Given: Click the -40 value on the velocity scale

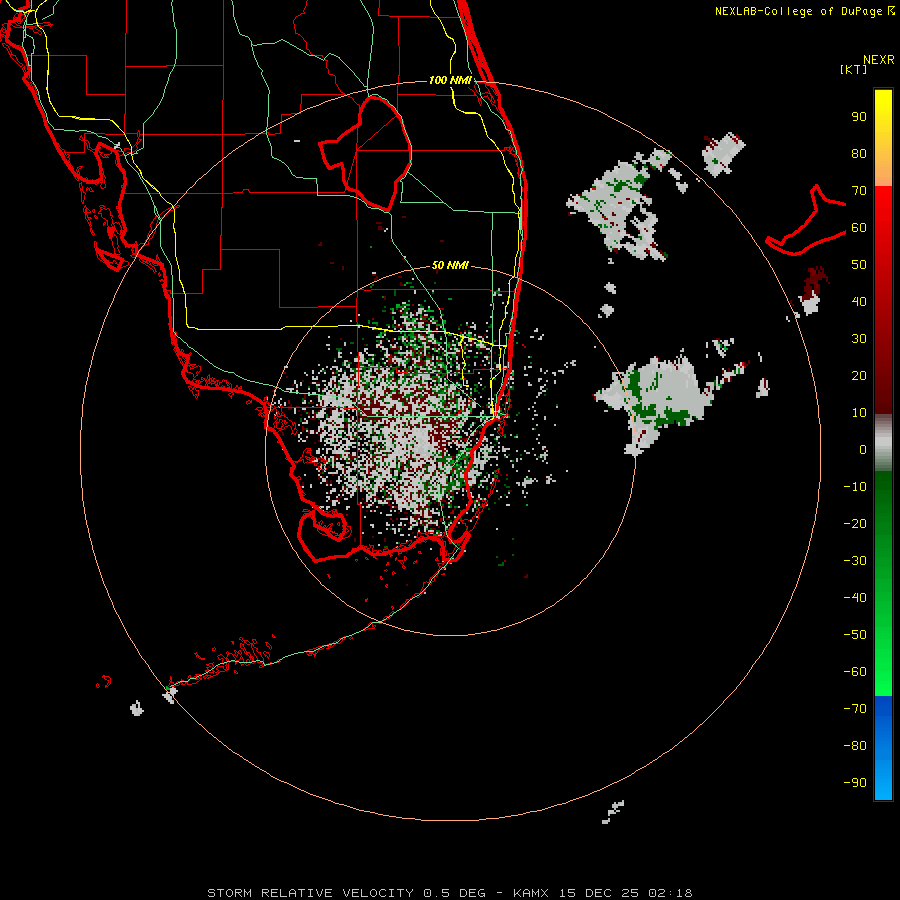Looking at the screenshot, I should (x=855, y=598).
